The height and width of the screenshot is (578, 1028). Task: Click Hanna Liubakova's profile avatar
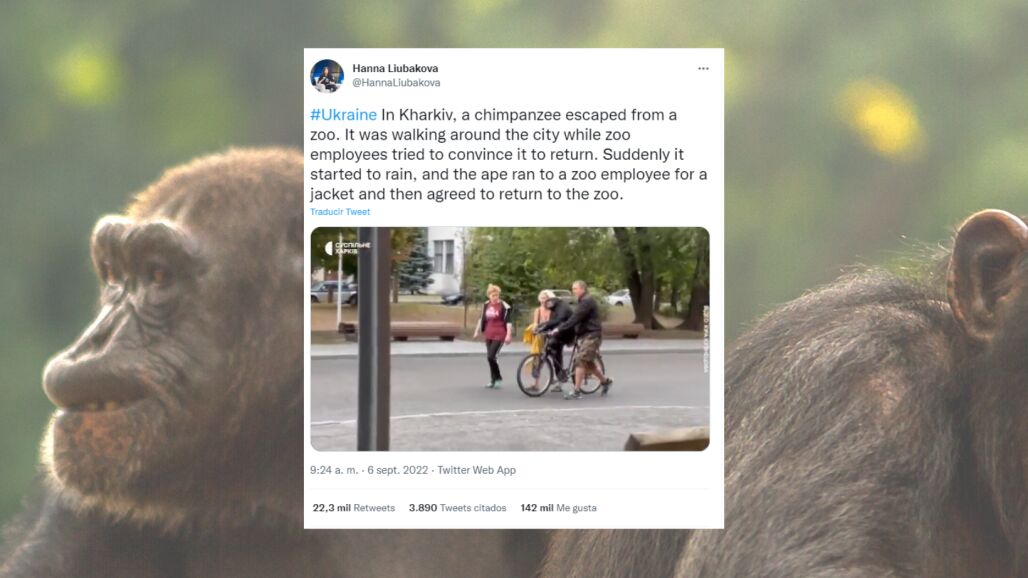click(326, 76)
